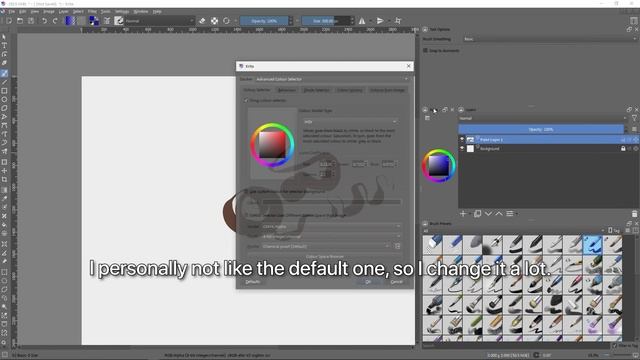Screen dimensions: 640x360
Task: Open the File menu
Action: tap(12, 11)
